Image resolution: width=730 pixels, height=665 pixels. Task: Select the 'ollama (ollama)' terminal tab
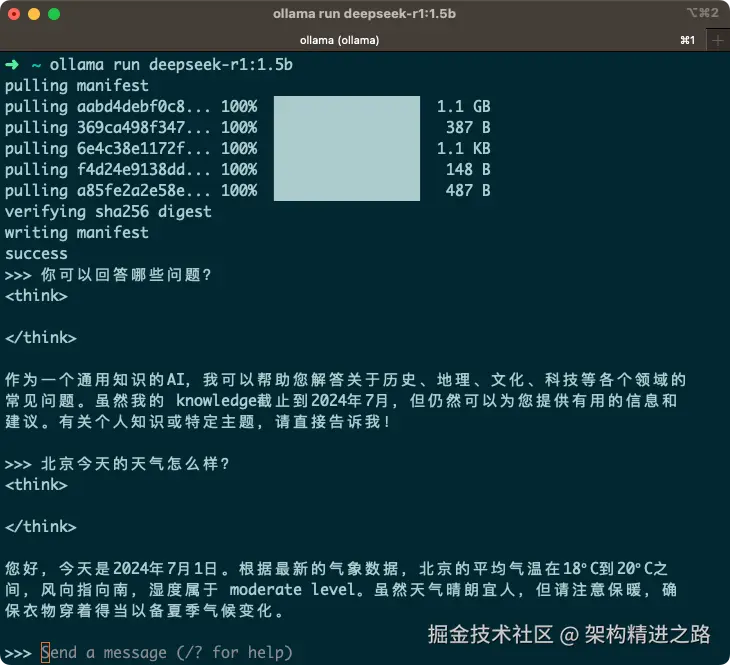click(339, 41)
